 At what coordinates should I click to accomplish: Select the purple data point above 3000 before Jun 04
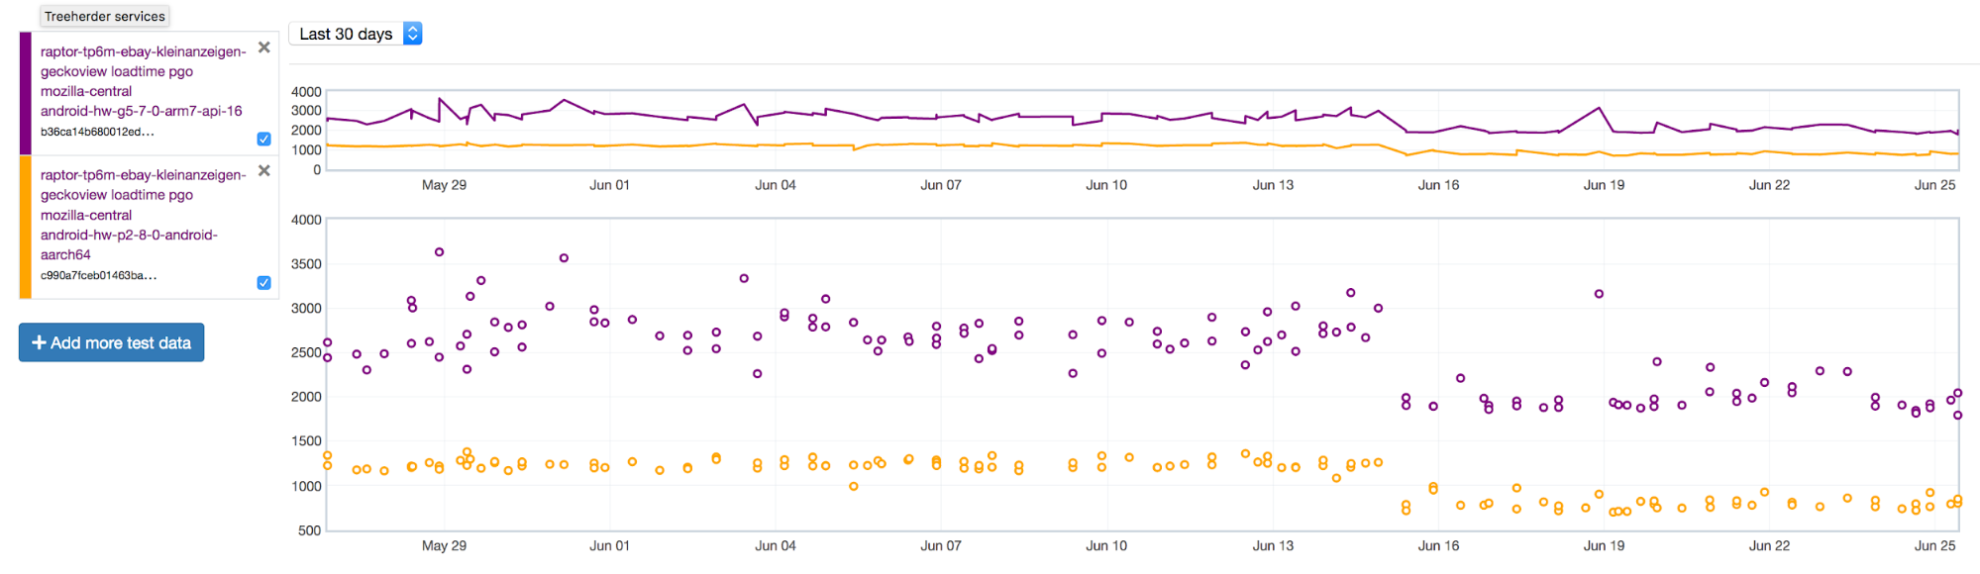744,278
